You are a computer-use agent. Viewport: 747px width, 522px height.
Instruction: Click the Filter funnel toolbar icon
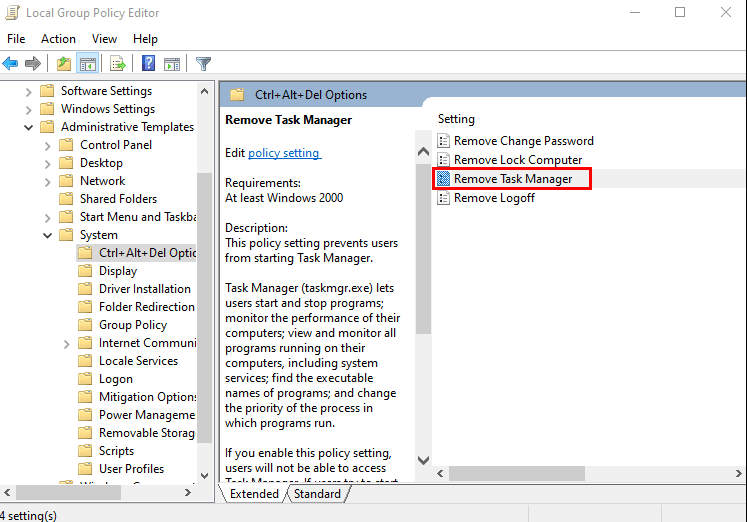[203, 63]
